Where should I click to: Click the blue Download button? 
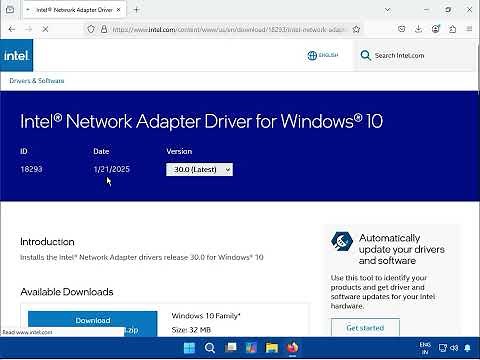92,323
